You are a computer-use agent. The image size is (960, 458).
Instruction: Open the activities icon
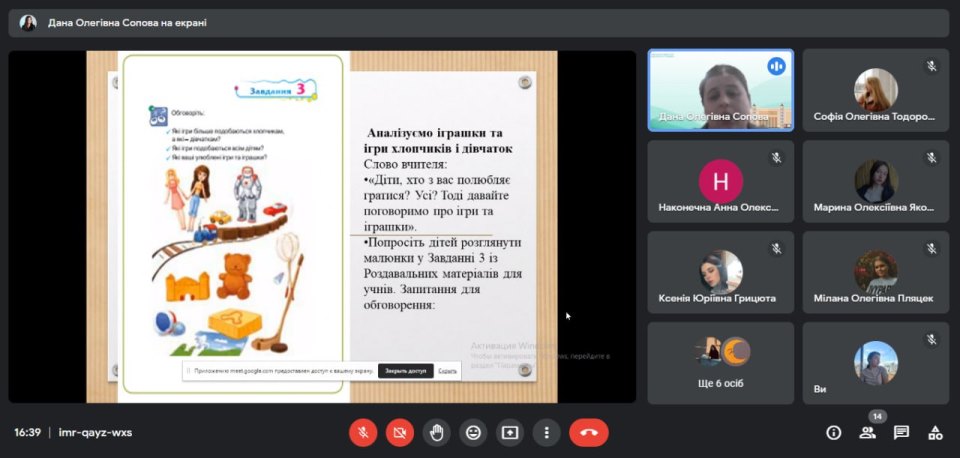click(935, 433)
